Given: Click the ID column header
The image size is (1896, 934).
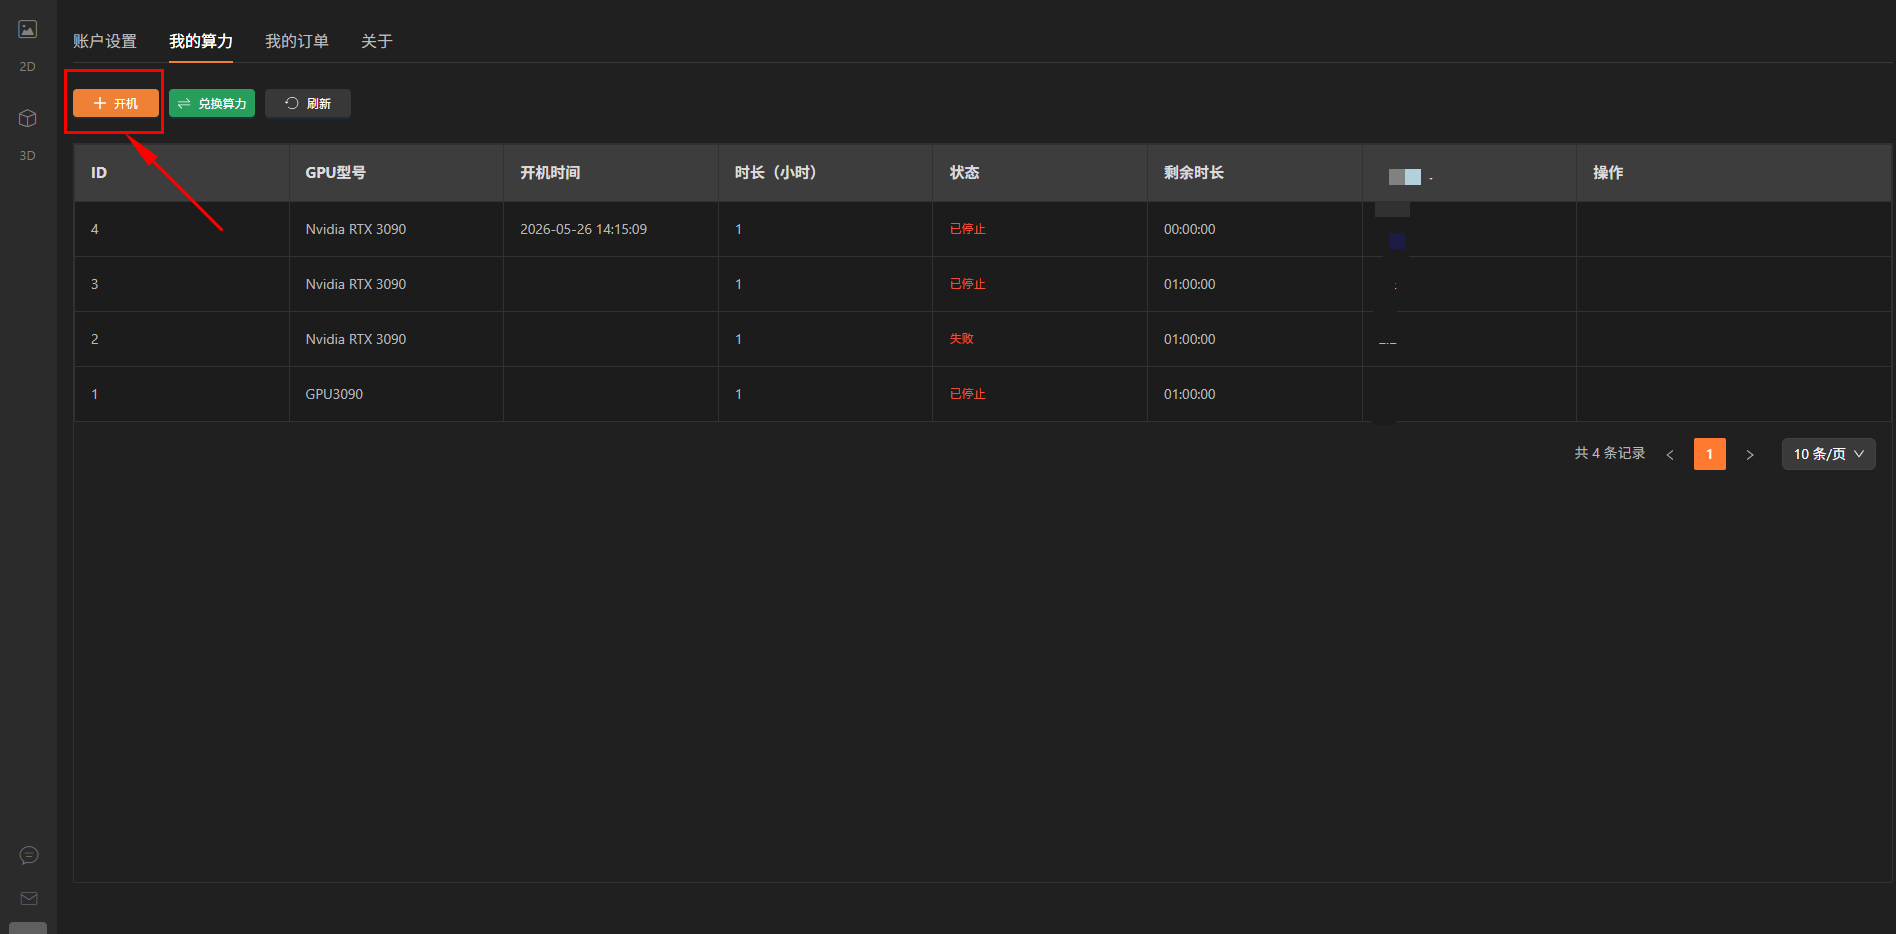Looking at the screenshot, I should pyautogui.click(x=182, y=173).
